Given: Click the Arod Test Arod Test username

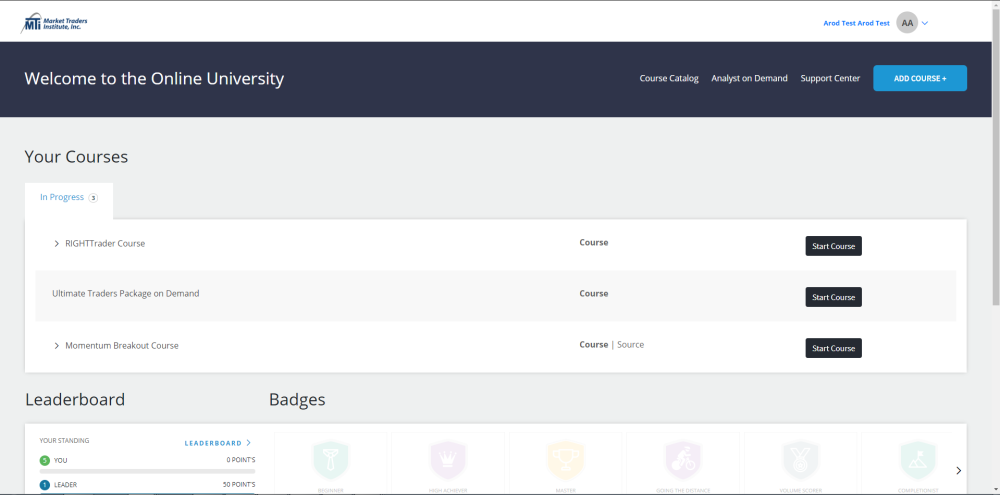Looking at the screenshot, I should pyautogui.click(x=857, y=23).
